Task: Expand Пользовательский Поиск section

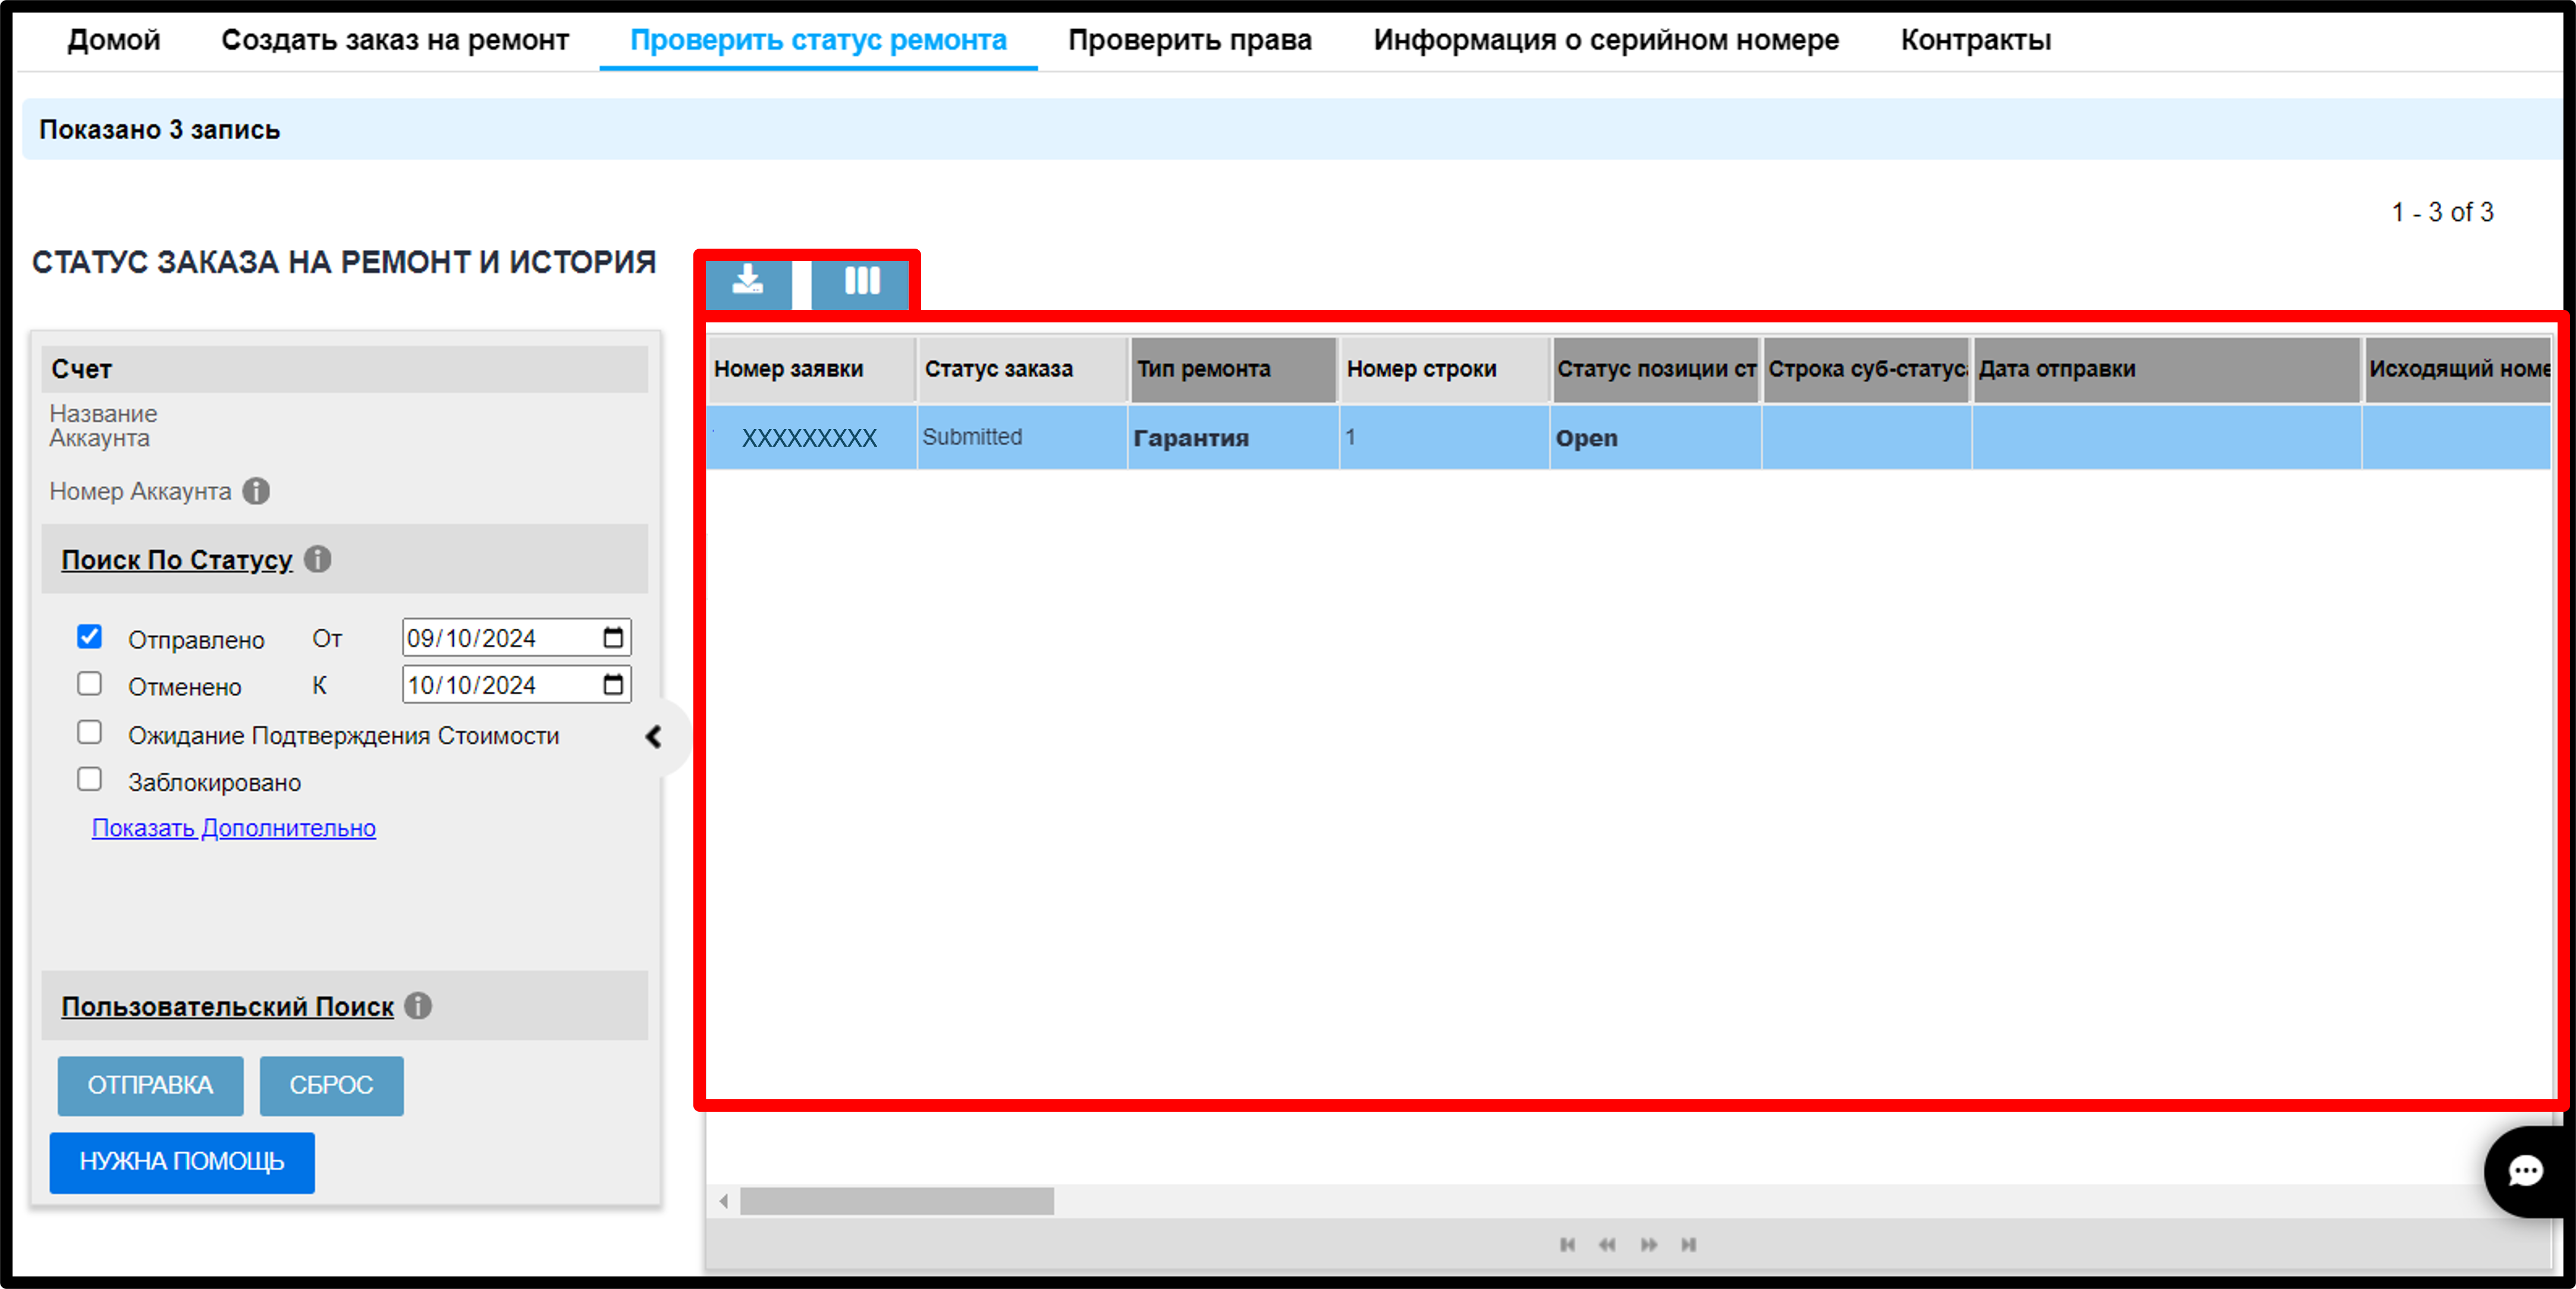Action: [x=228, y=1006]
